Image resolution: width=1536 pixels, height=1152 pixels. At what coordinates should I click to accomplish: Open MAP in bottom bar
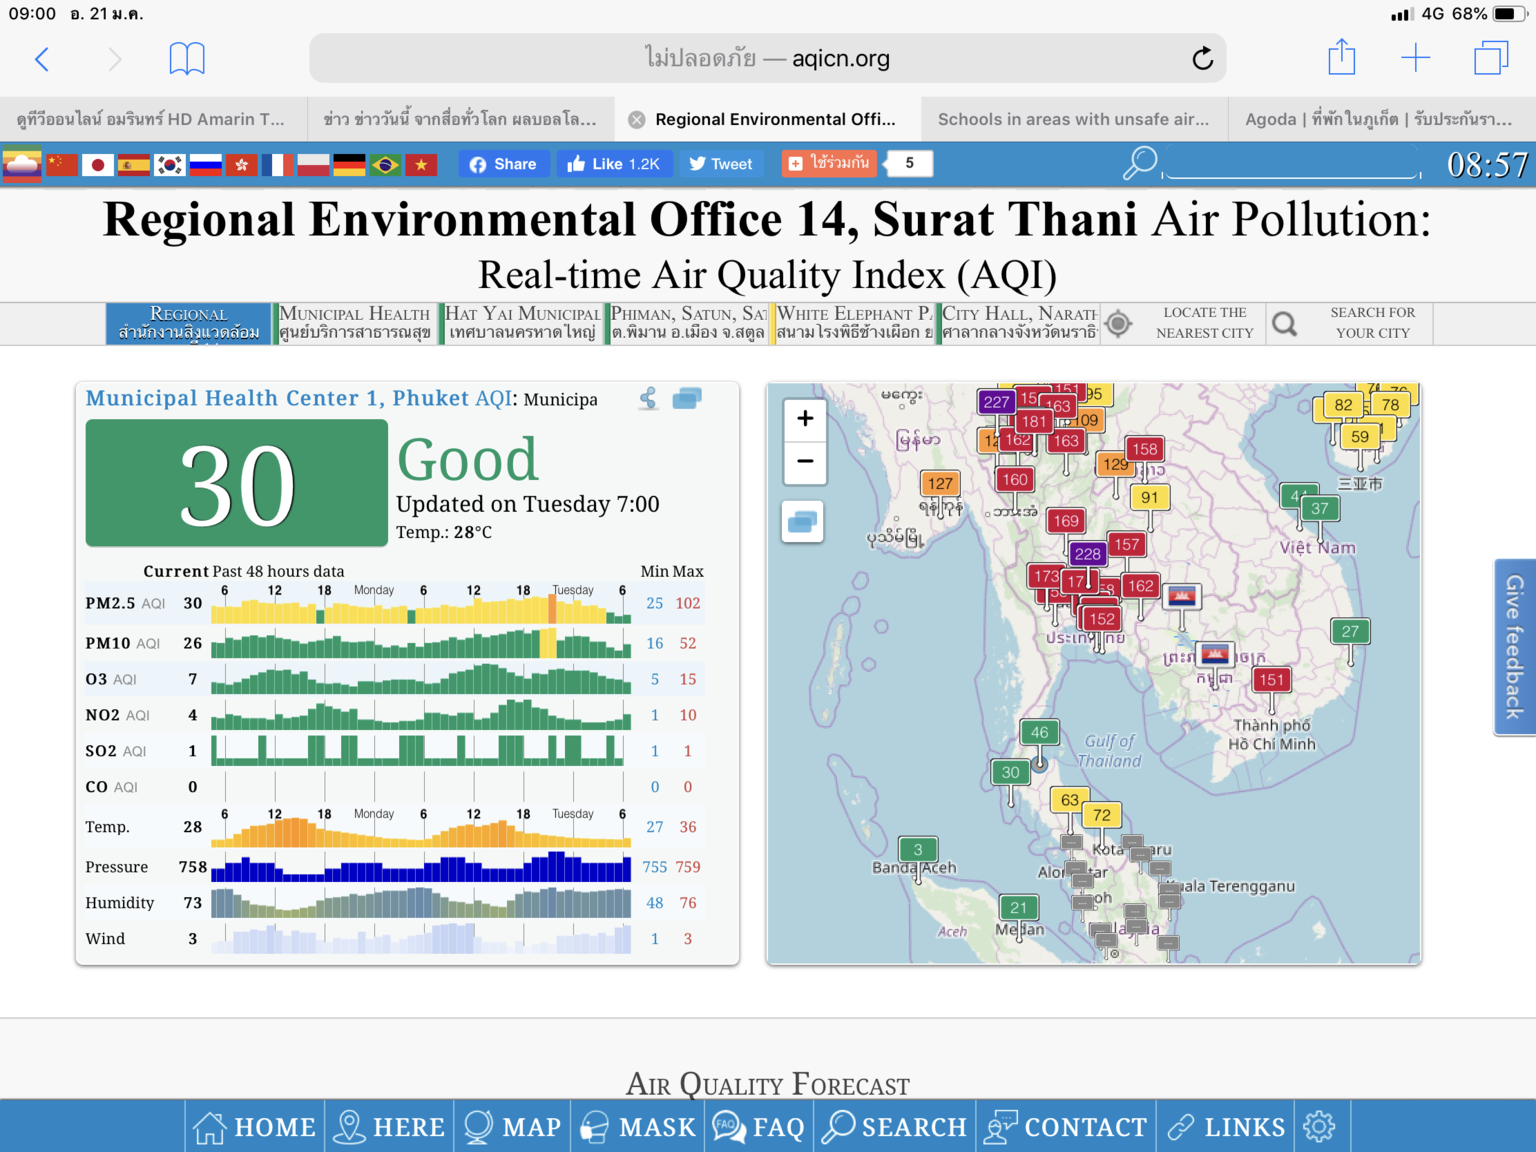[x=513, y=1127]
